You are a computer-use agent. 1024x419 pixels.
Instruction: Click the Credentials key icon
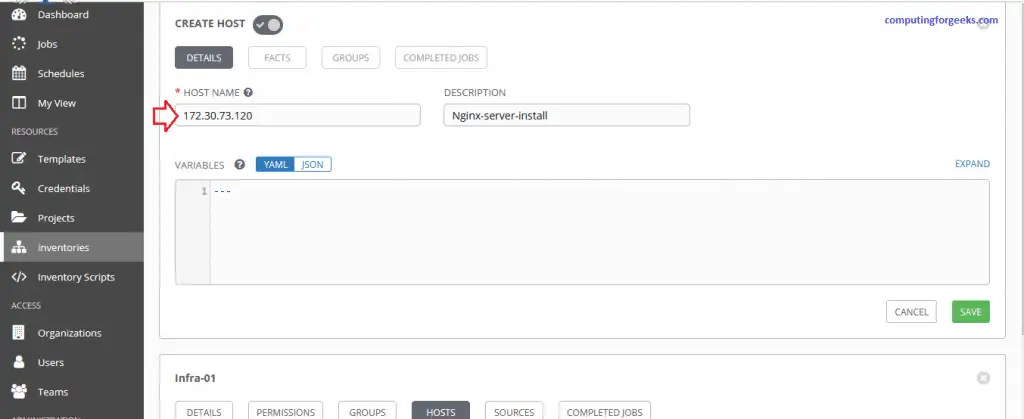19,188
